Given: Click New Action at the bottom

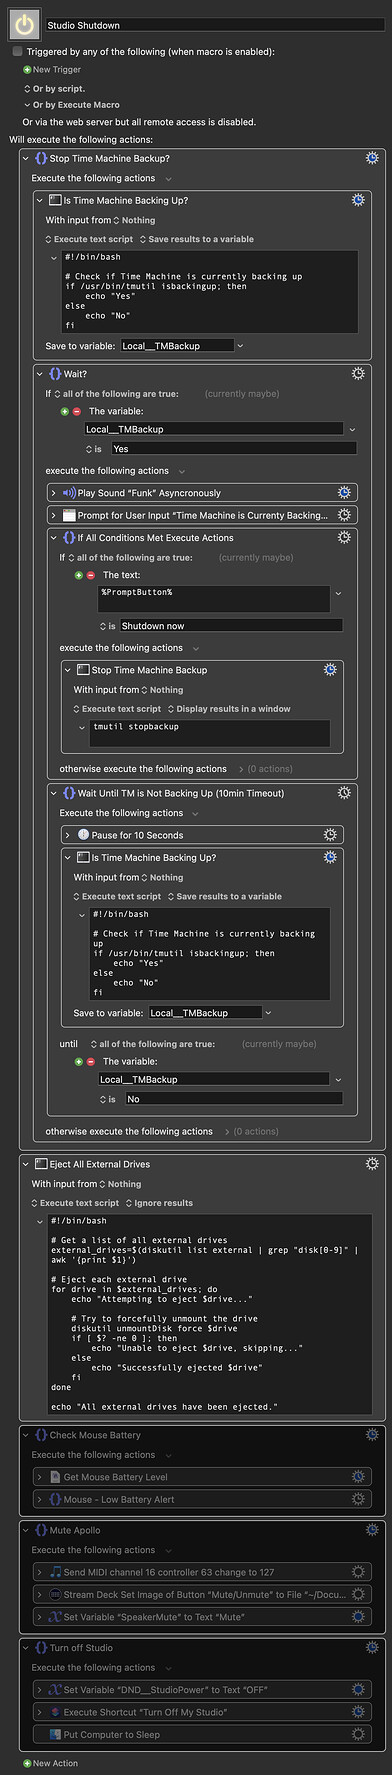Looking at the screenshot, I should click(x=50, y=1763).
